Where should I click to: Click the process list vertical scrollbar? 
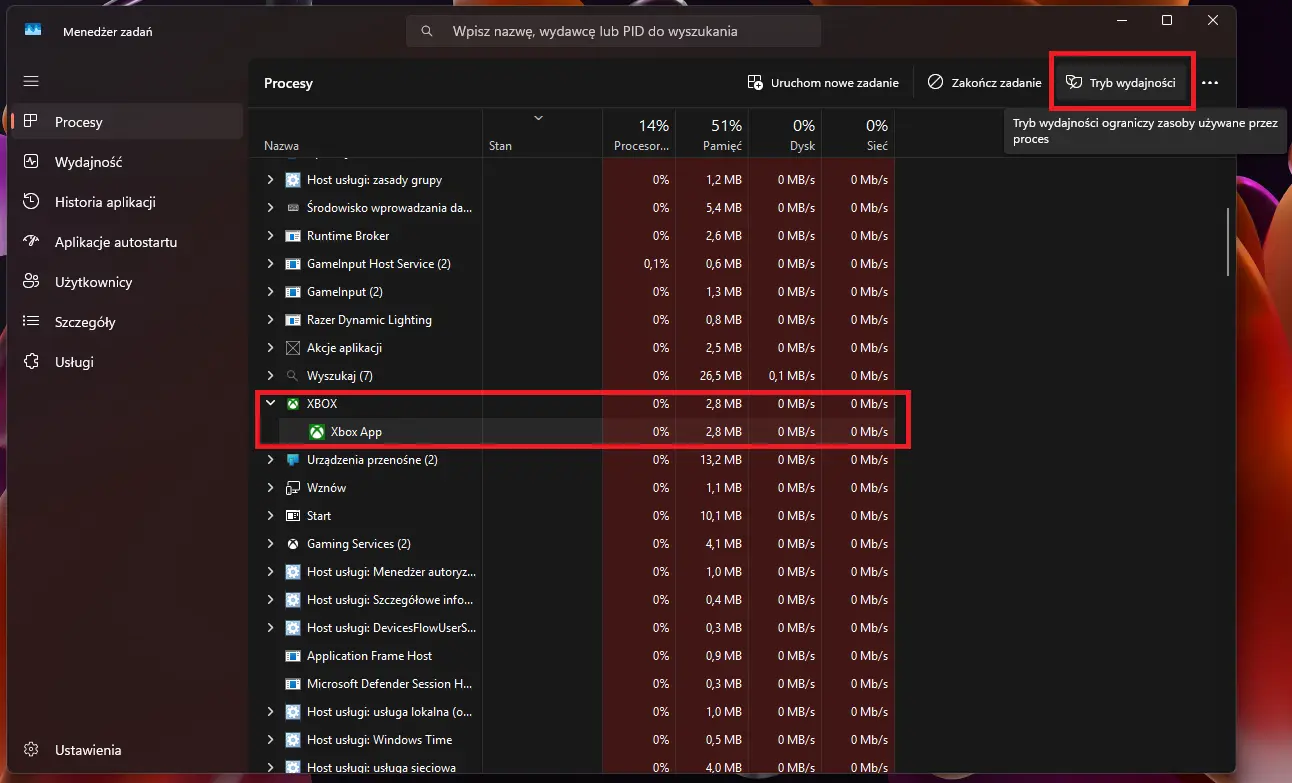(1229, 242)
